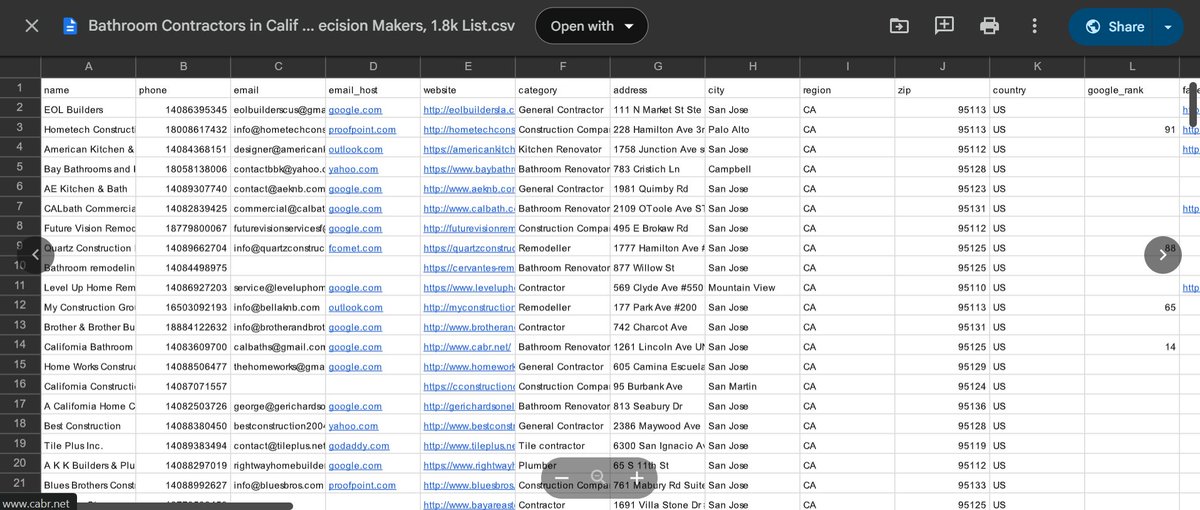The height and width of the screenshot is (510, 1200).
Task: Open the three-dot more actions menu
Action: (x=1034, y=26)
